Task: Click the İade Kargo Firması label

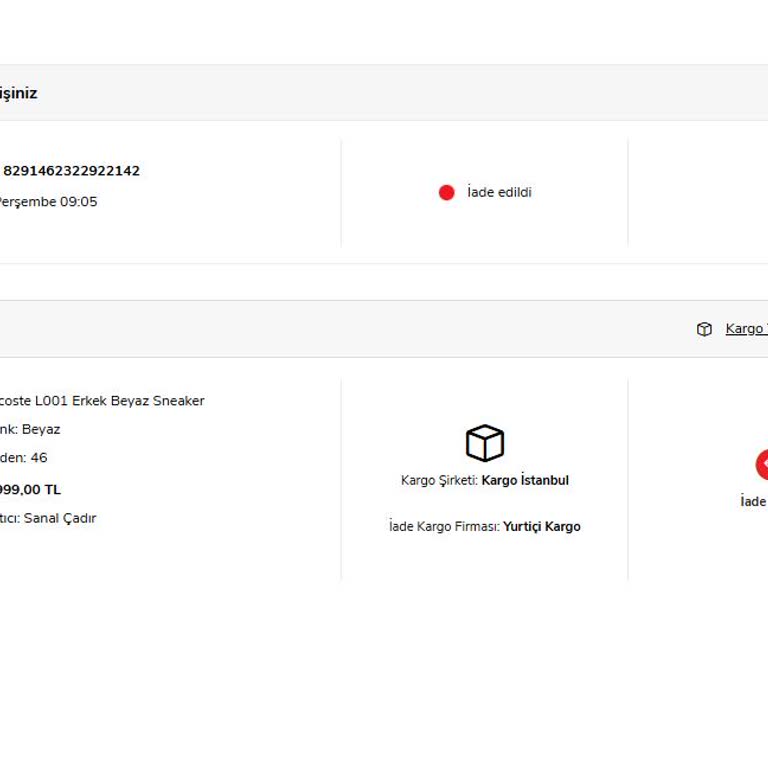Action: click(443, 526)
